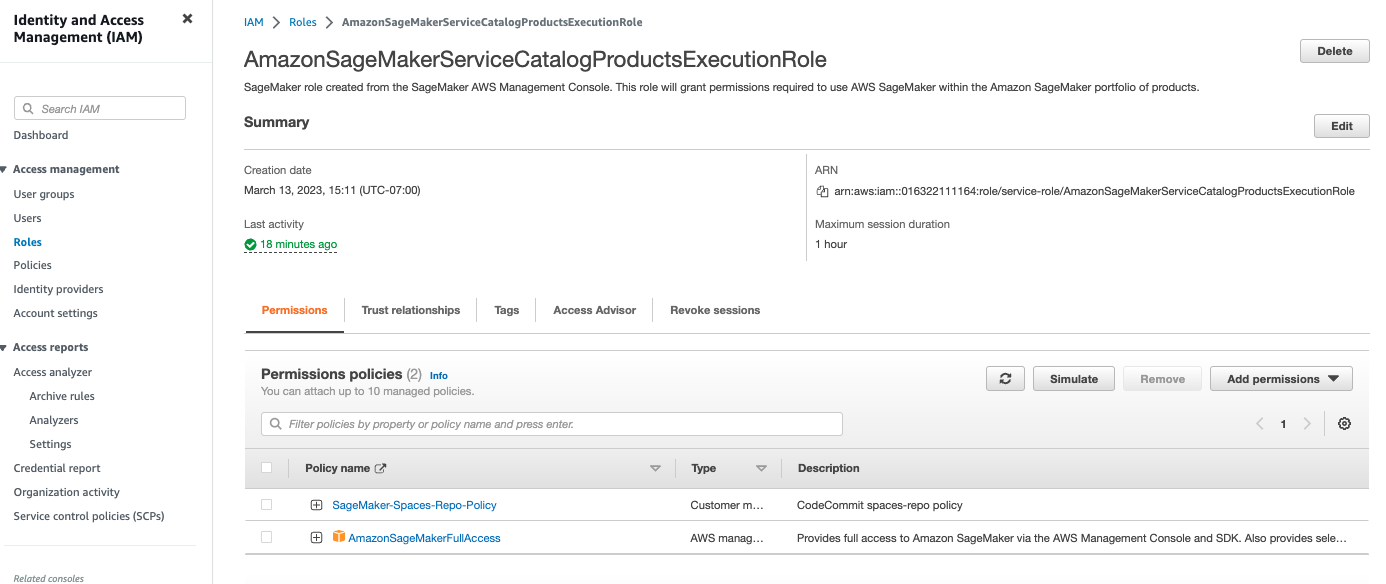Viewport: 1386px width, 584px height.
Task: Click the 'Customer m…' type cell
Action: click(727, 505)
